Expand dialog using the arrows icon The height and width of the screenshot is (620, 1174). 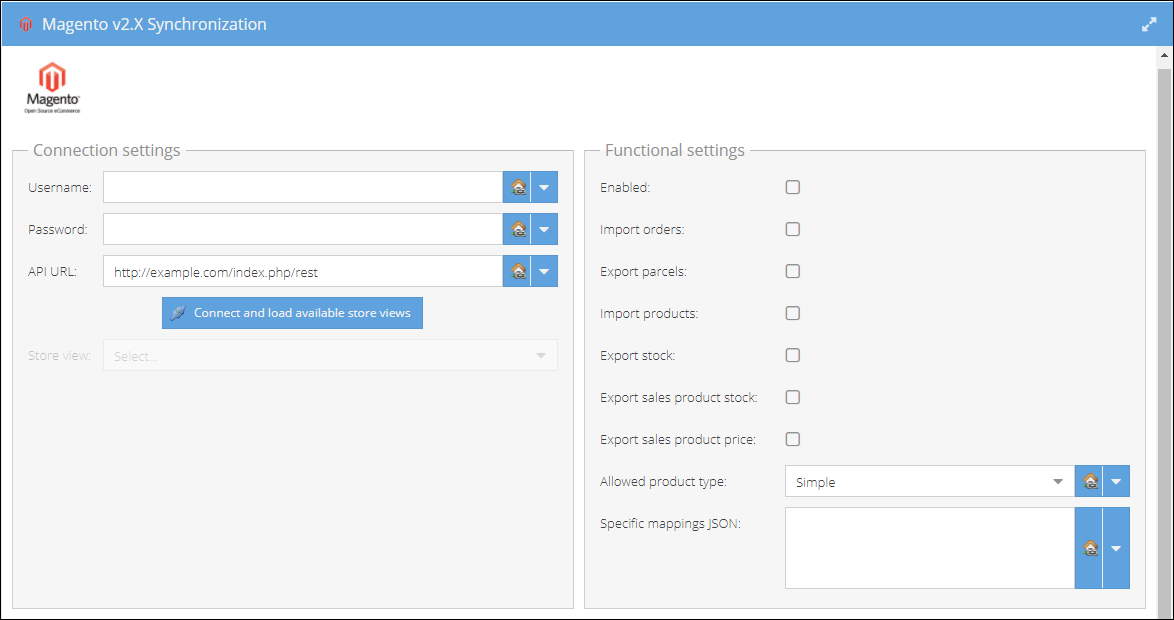[1149, 24]
